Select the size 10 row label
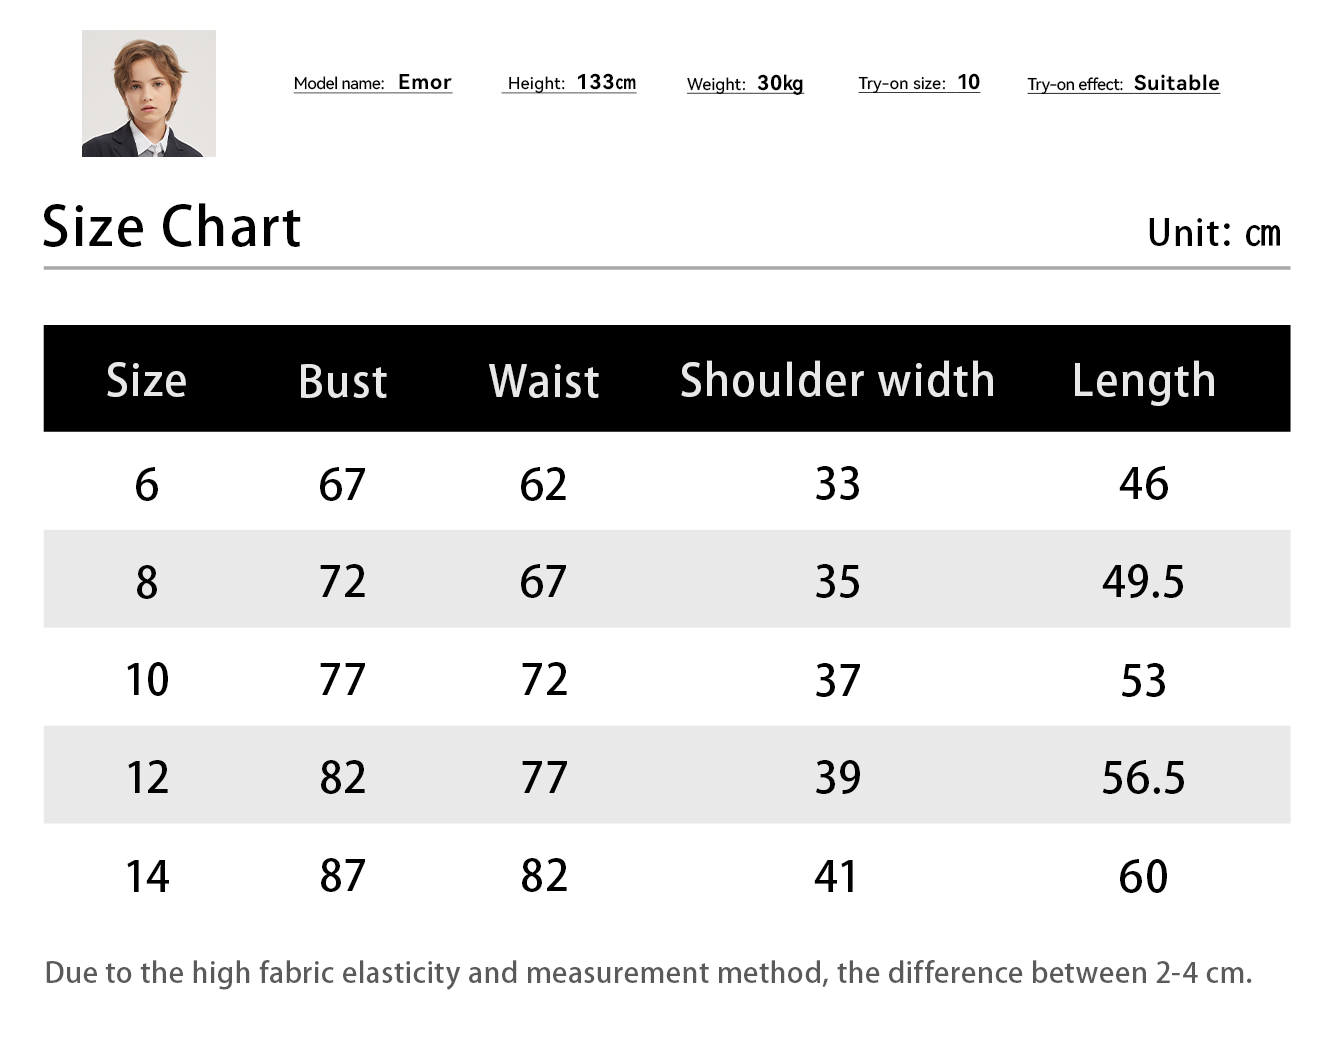1340x1049 pixels. (147, 680)
